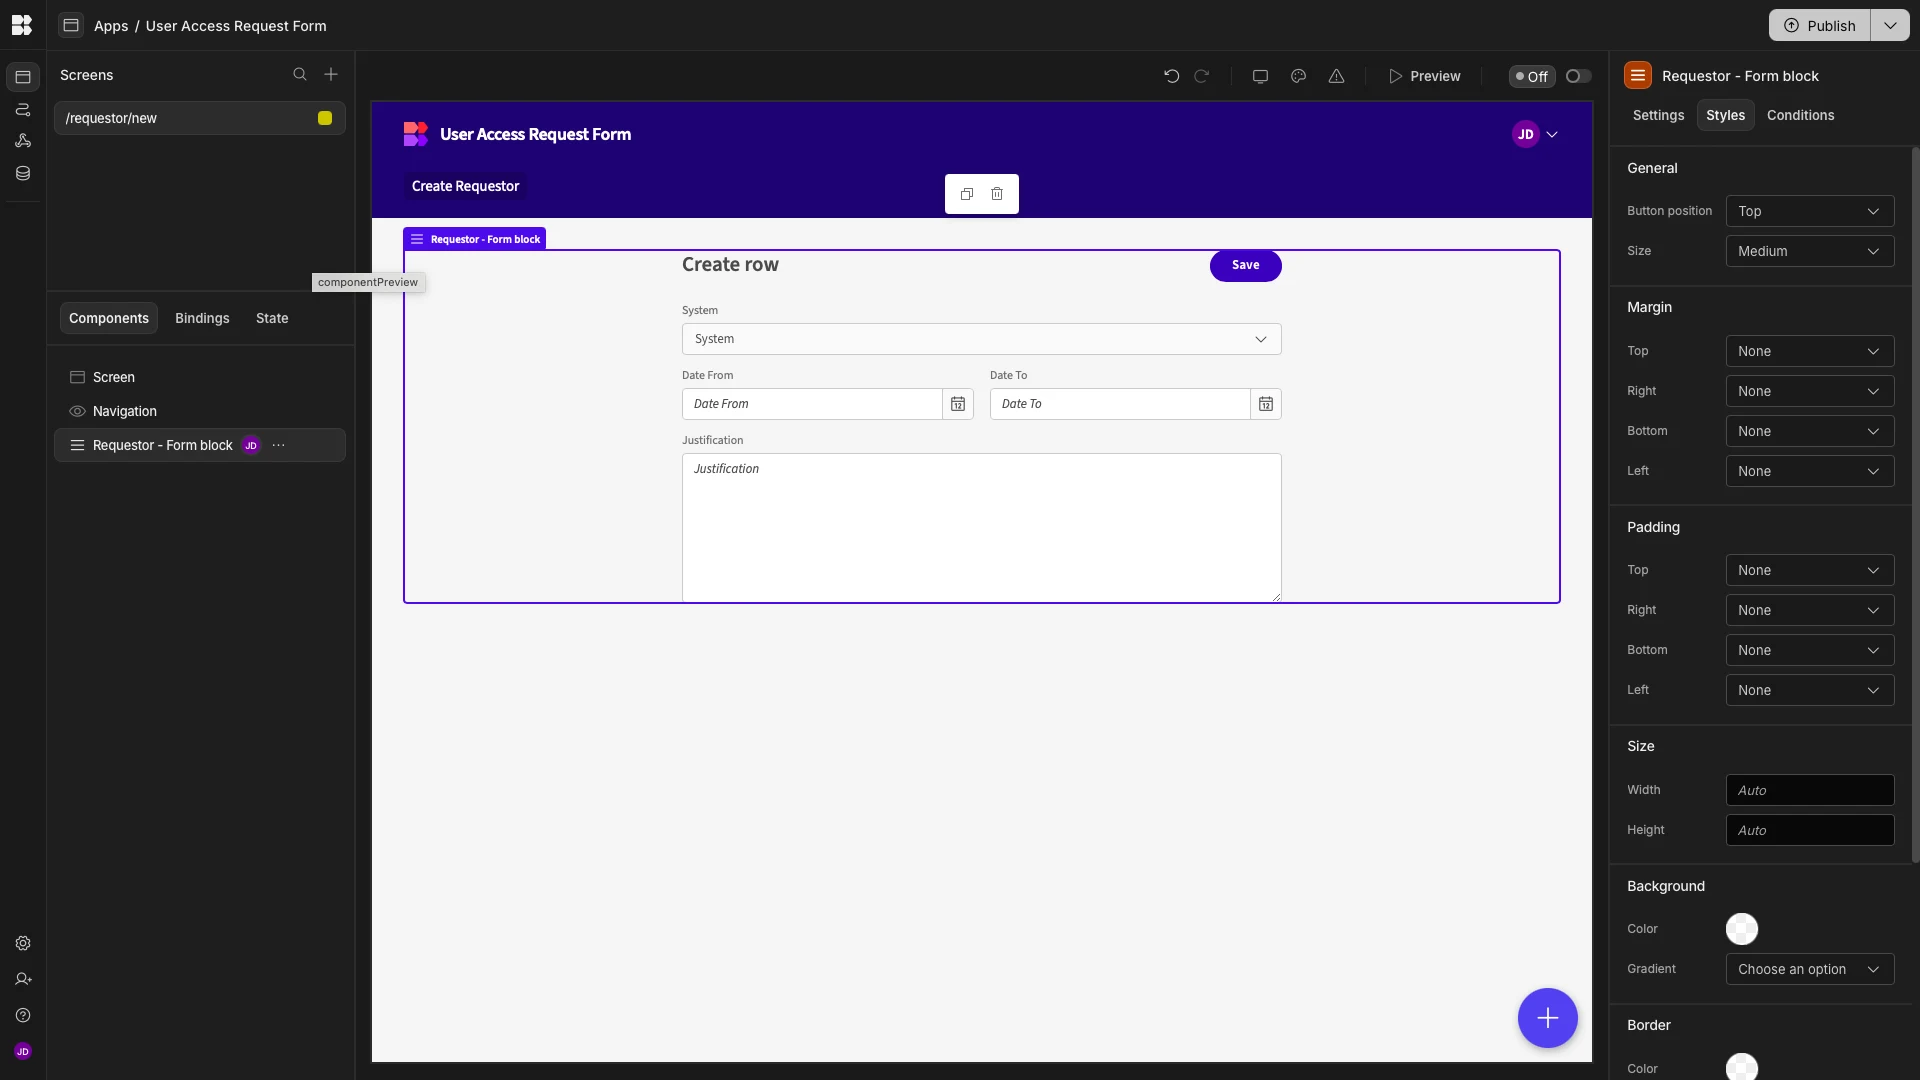Switch to the Bindings tab
The width and height of the screenshot is (1920, 1080).
(x=202, y=318)
